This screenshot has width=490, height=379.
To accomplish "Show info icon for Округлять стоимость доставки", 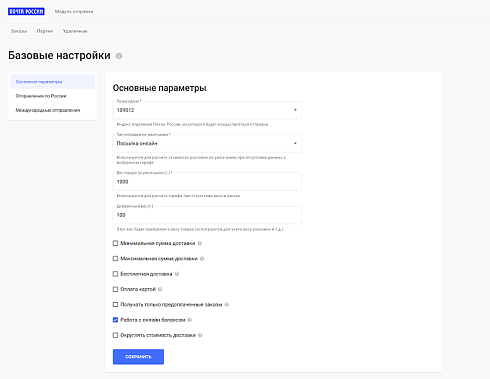I will 200,335.
